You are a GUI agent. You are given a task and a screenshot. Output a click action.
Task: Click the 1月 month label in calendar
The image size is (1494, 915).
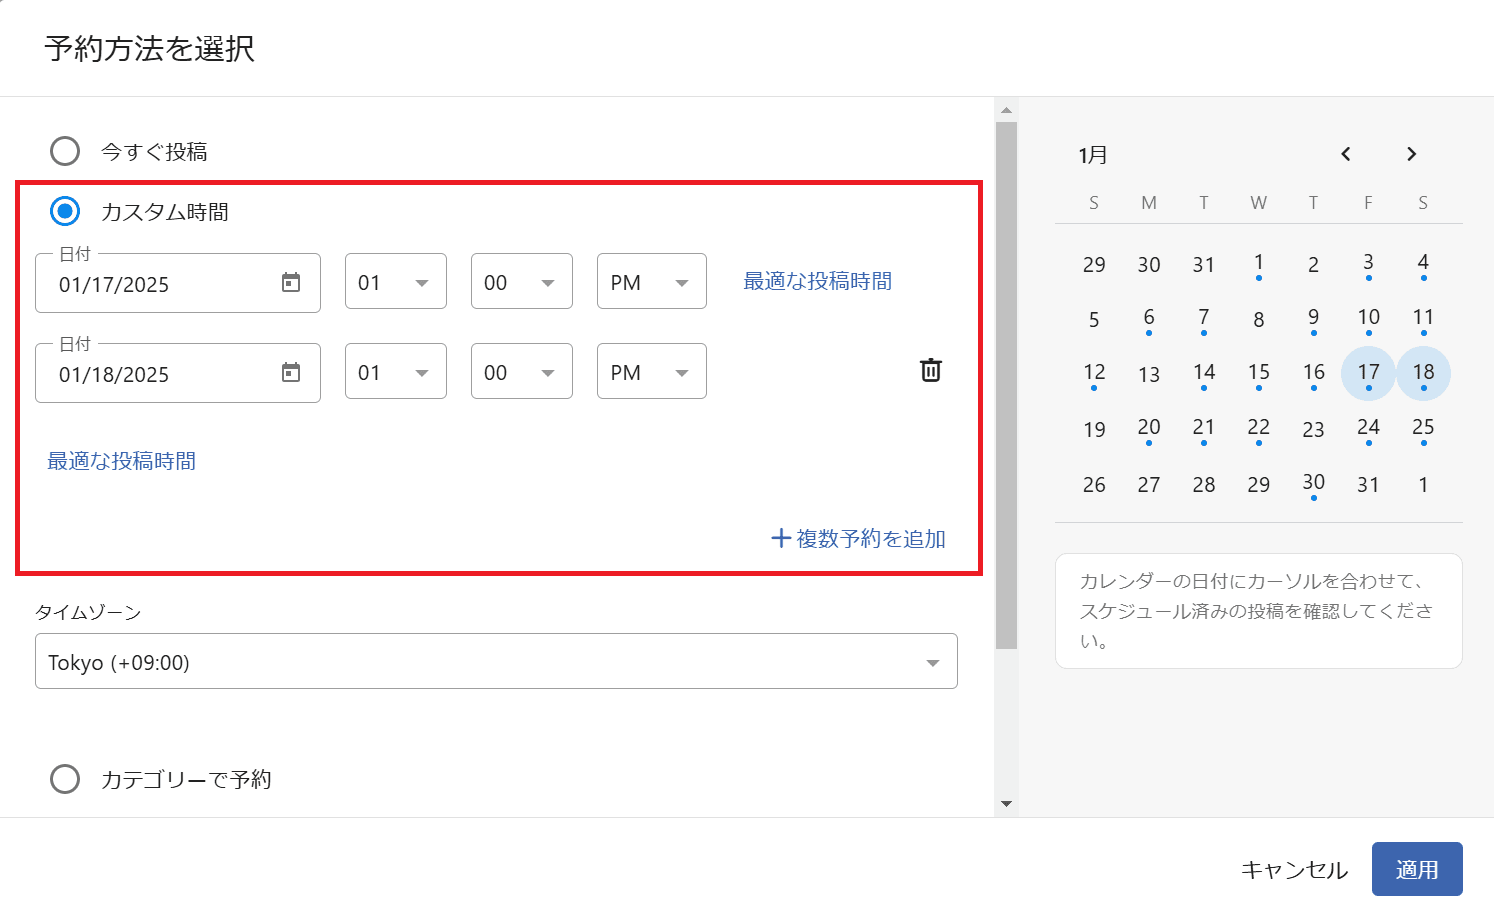coord(1093,155)
